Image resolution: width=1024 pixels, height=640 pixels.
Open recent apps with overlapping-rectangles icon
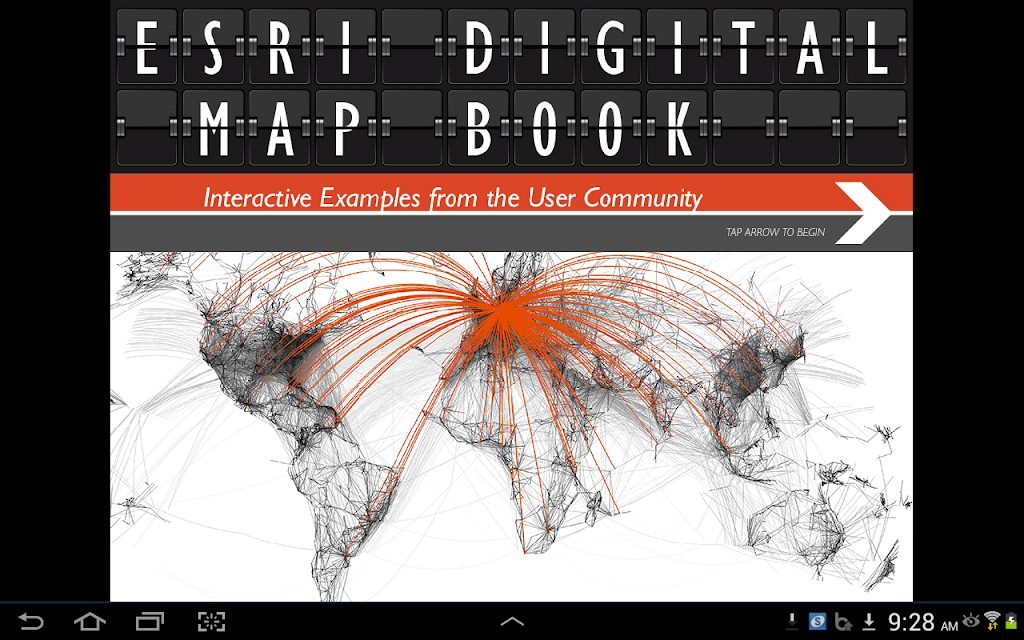point(150,621)
